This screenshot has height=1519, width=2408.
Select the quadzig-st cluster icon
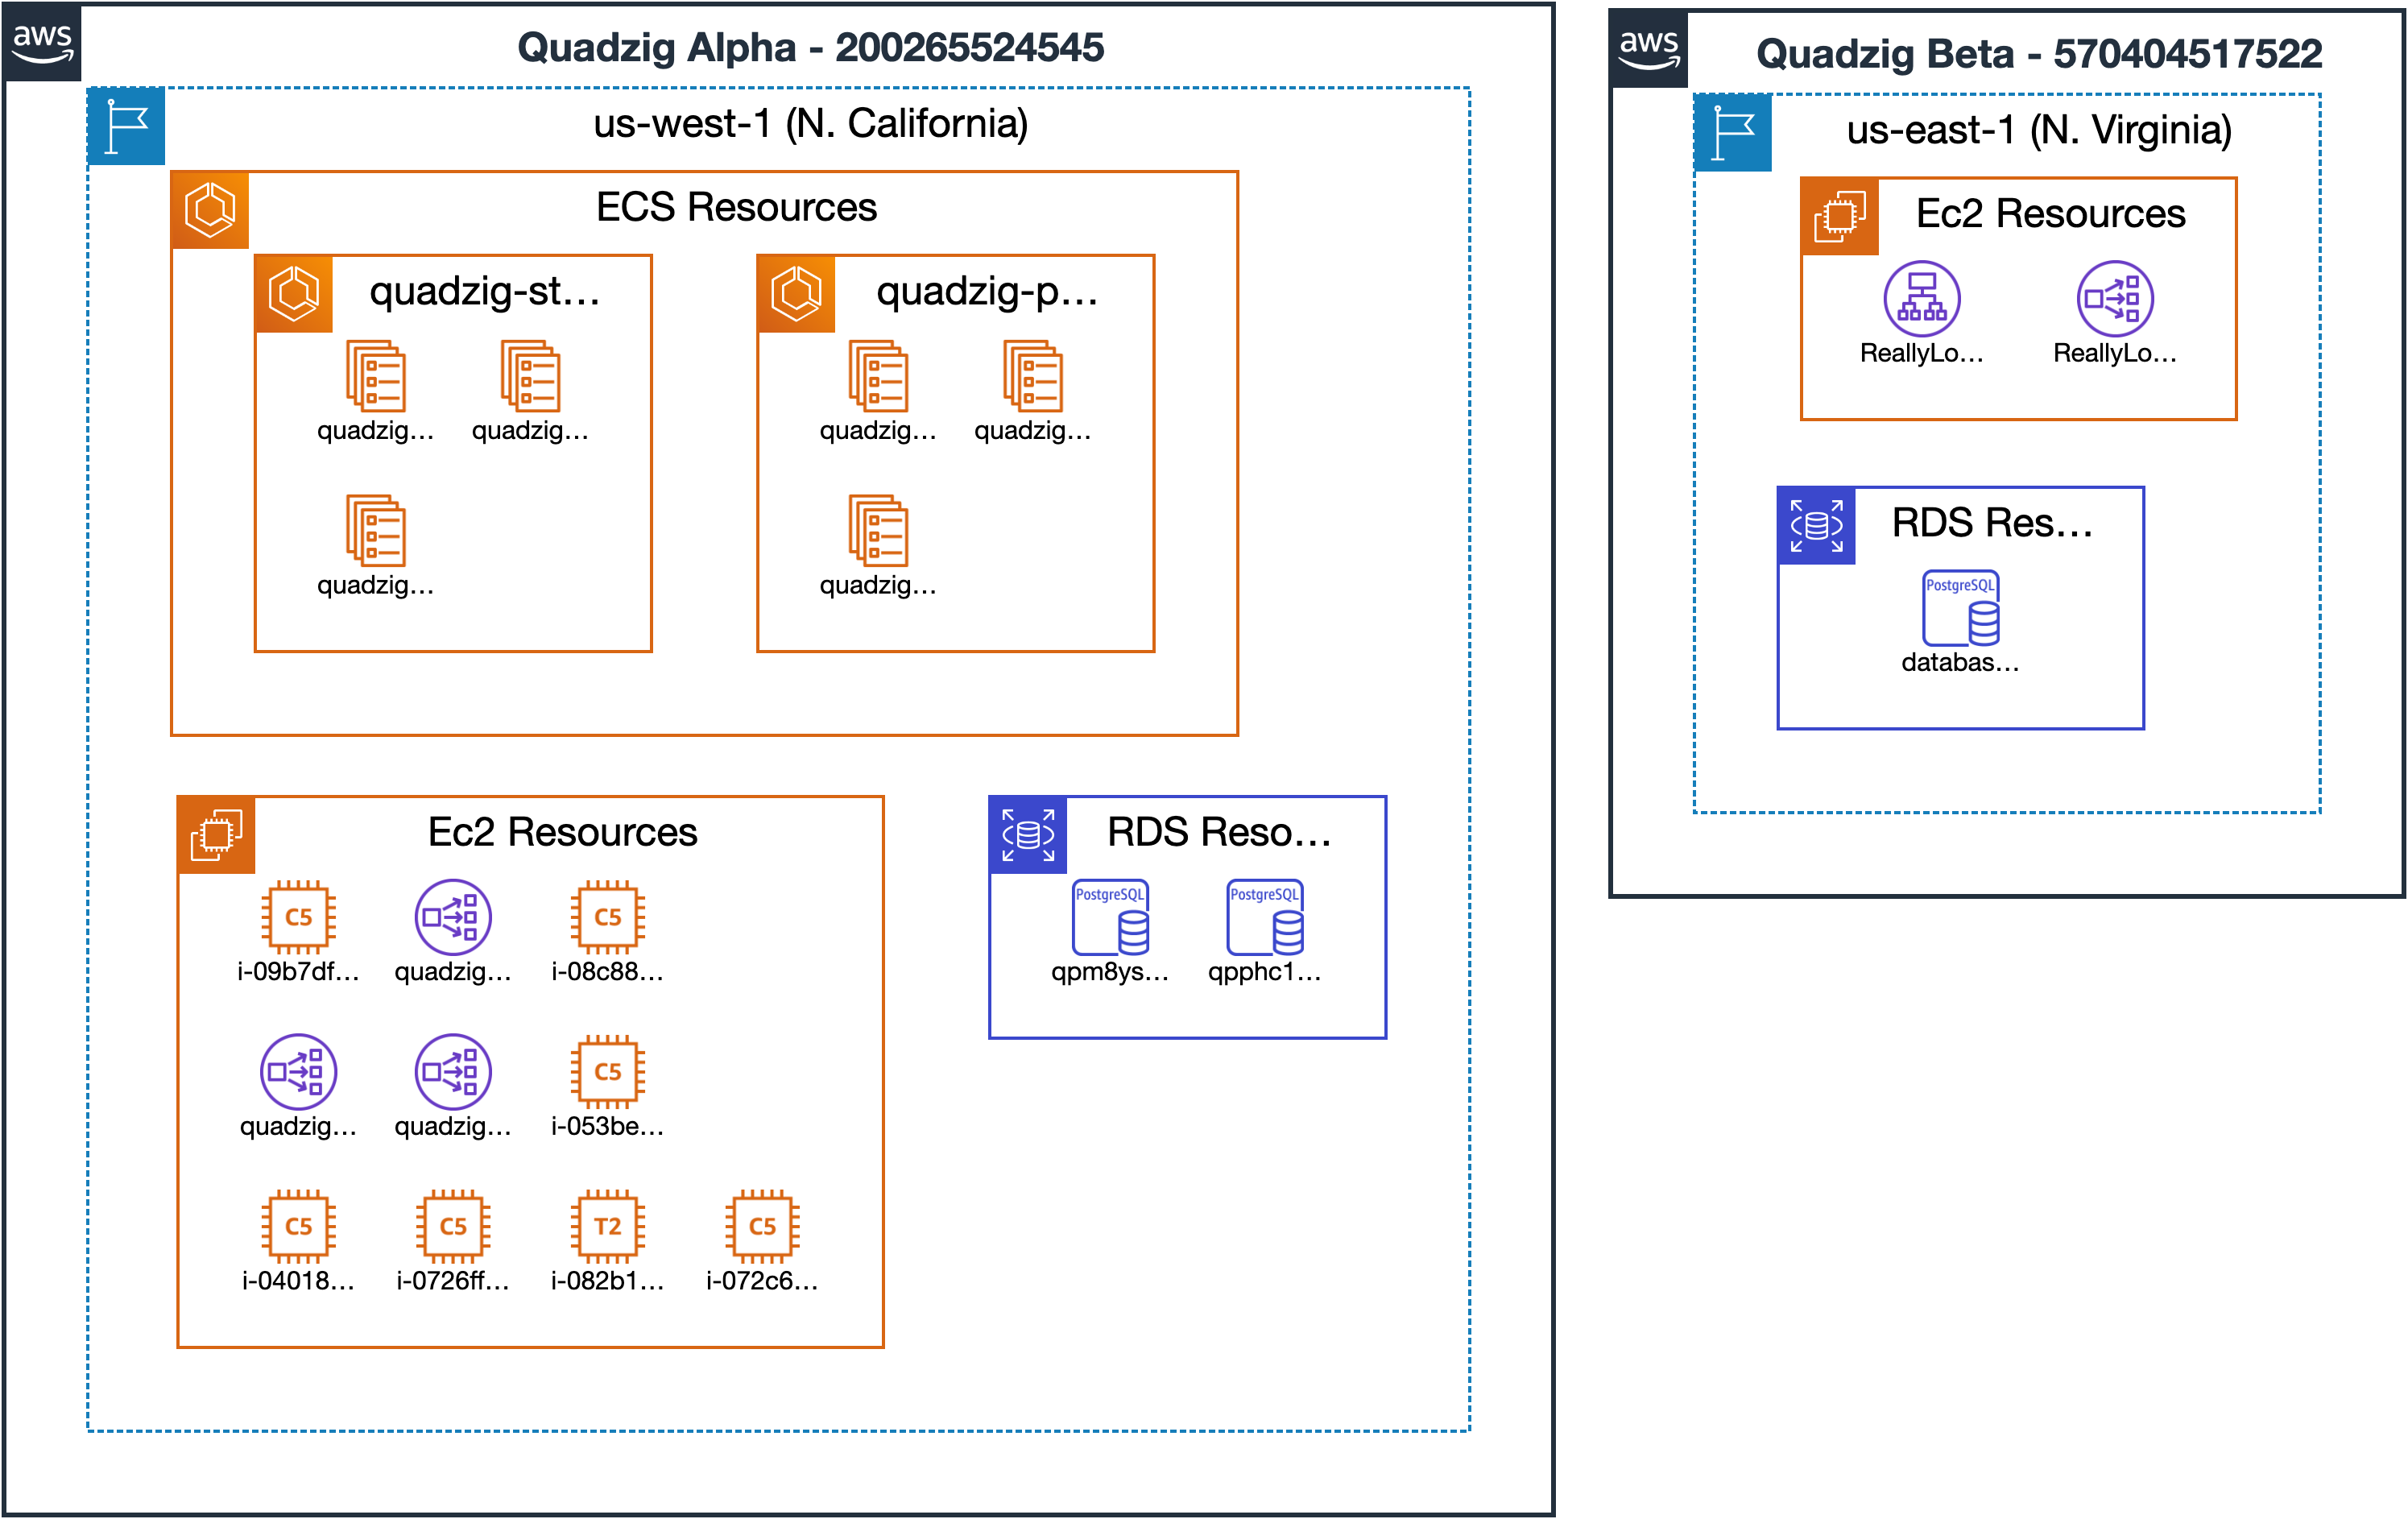pyautogui.click(x=294, y=294)
